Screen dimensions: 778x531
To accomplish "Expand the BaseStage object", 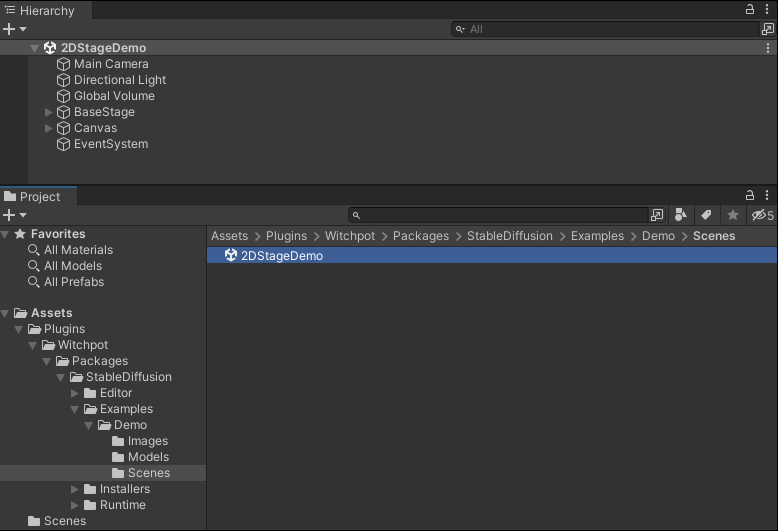I will click(x=48, y=112).
